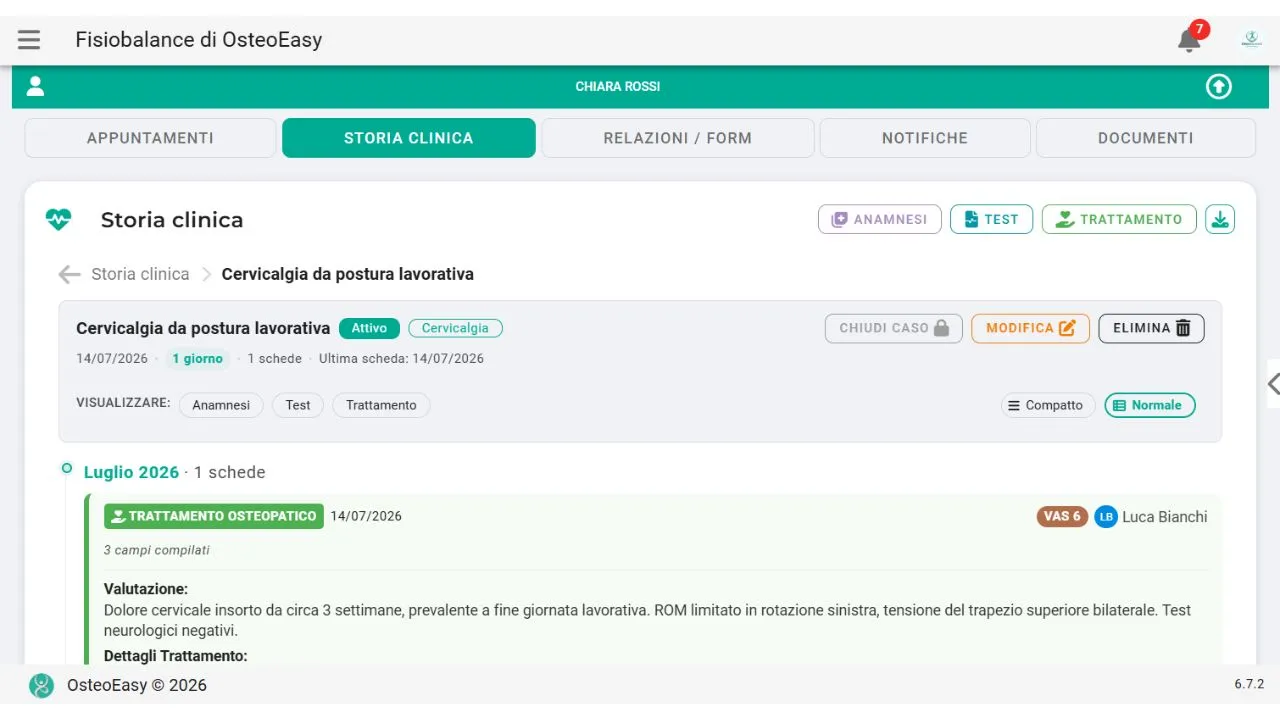
Task: Click the OsteoEasy logo in the footer
Action: click(x=41, y=685)
